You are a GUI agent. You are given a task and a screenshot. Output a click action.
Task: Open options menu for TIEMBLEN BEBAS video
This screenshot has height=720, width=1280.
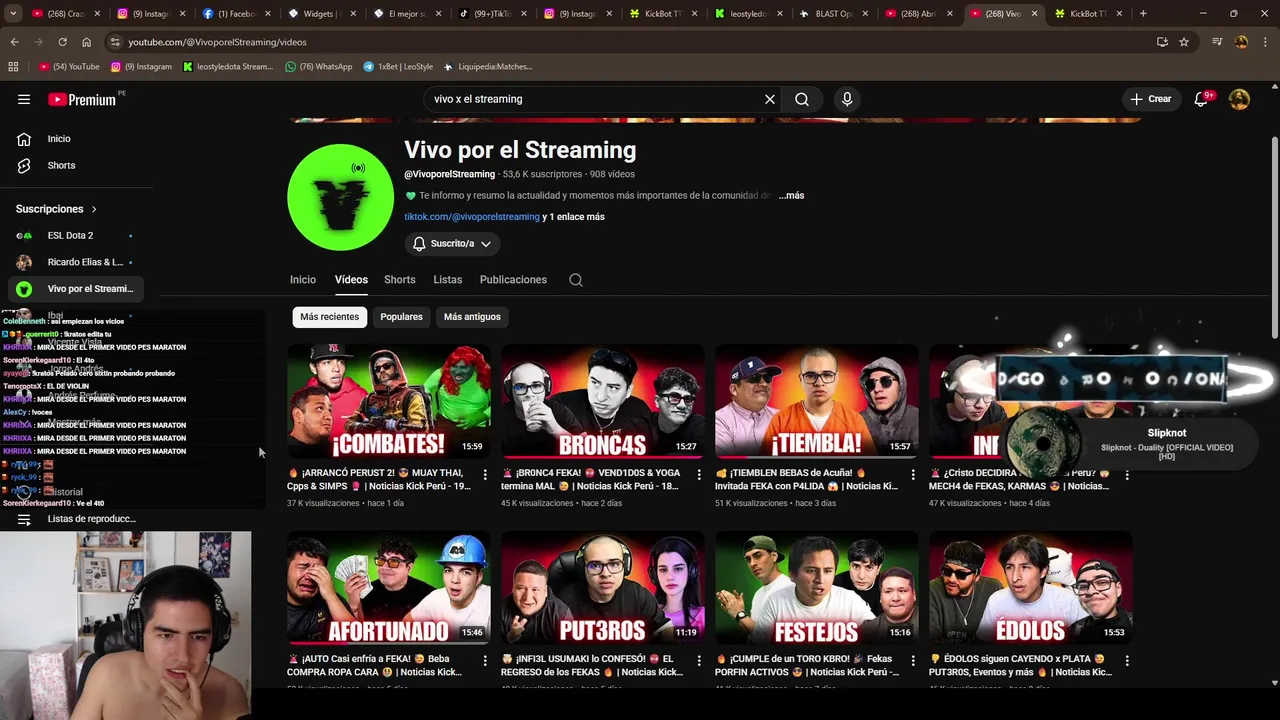(913, 474)
